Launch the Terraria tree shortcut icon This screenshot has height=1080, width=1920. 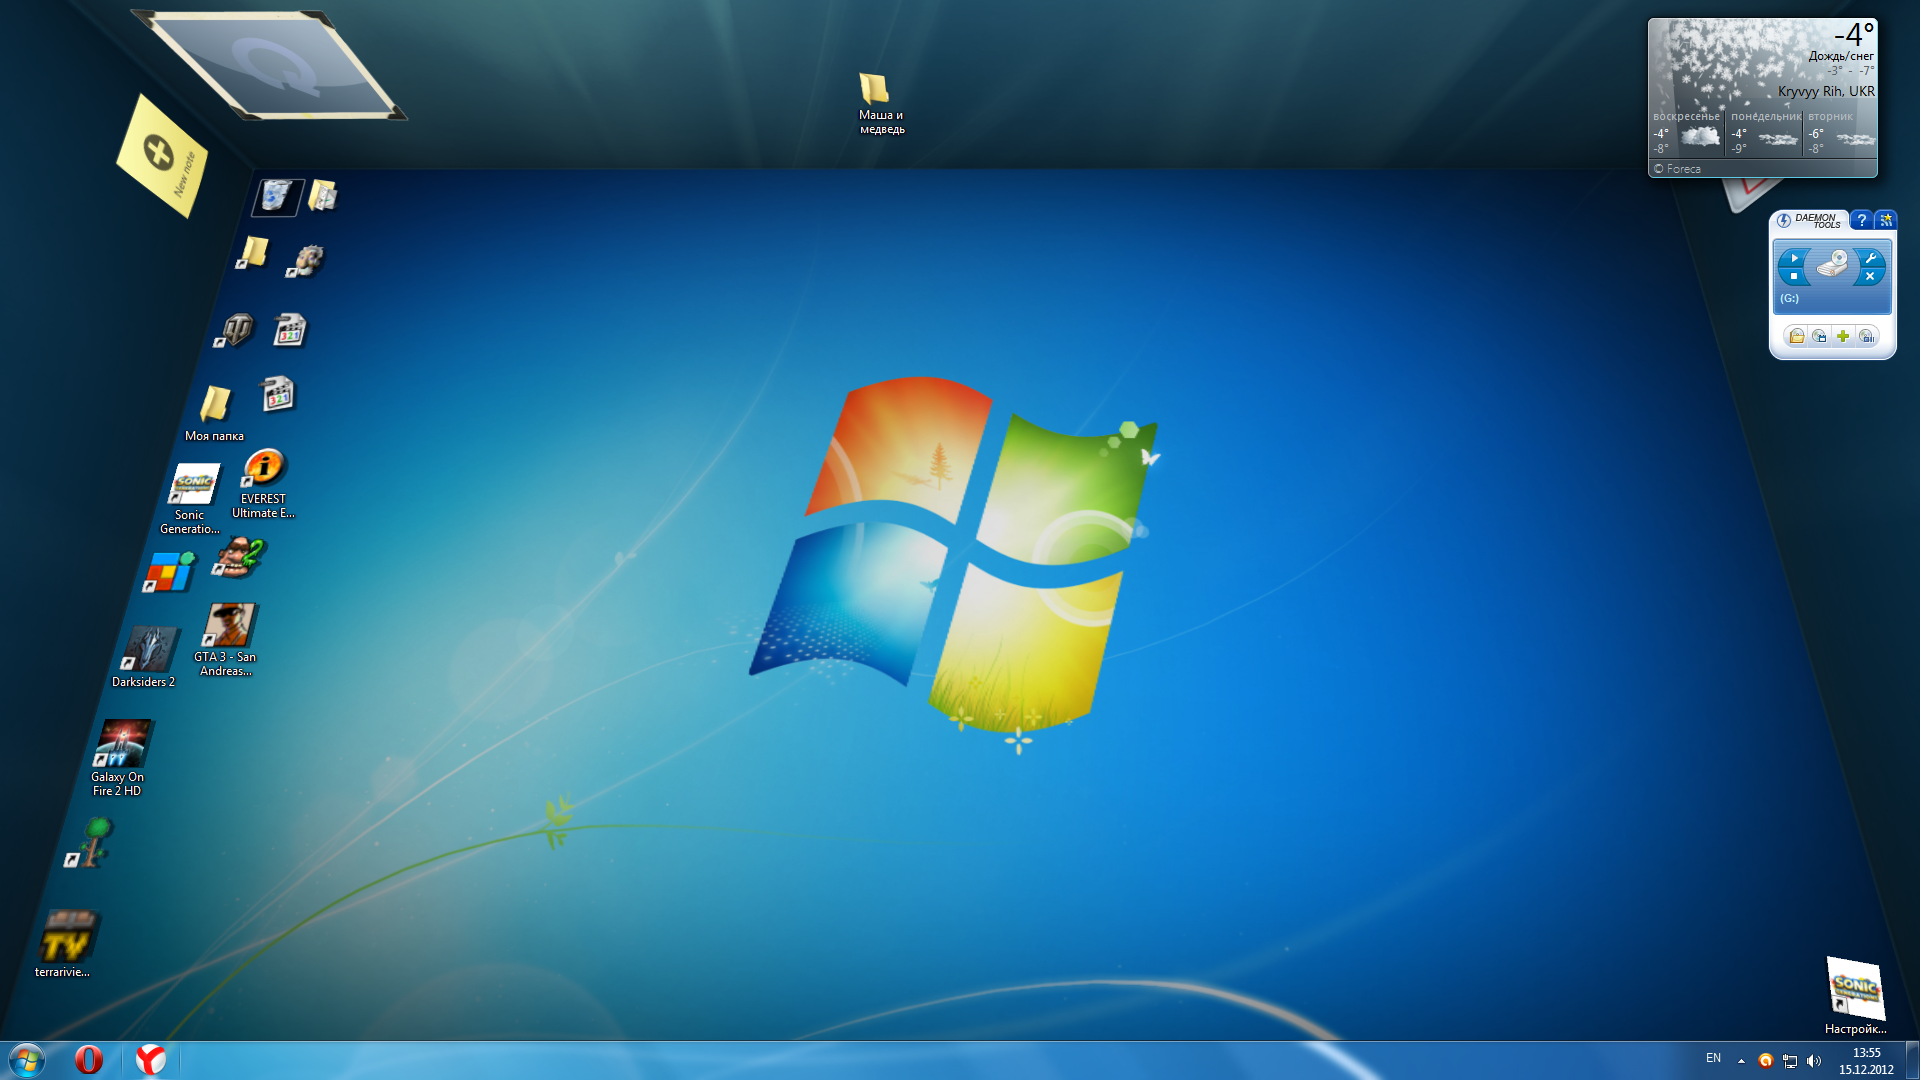point(91,842)
